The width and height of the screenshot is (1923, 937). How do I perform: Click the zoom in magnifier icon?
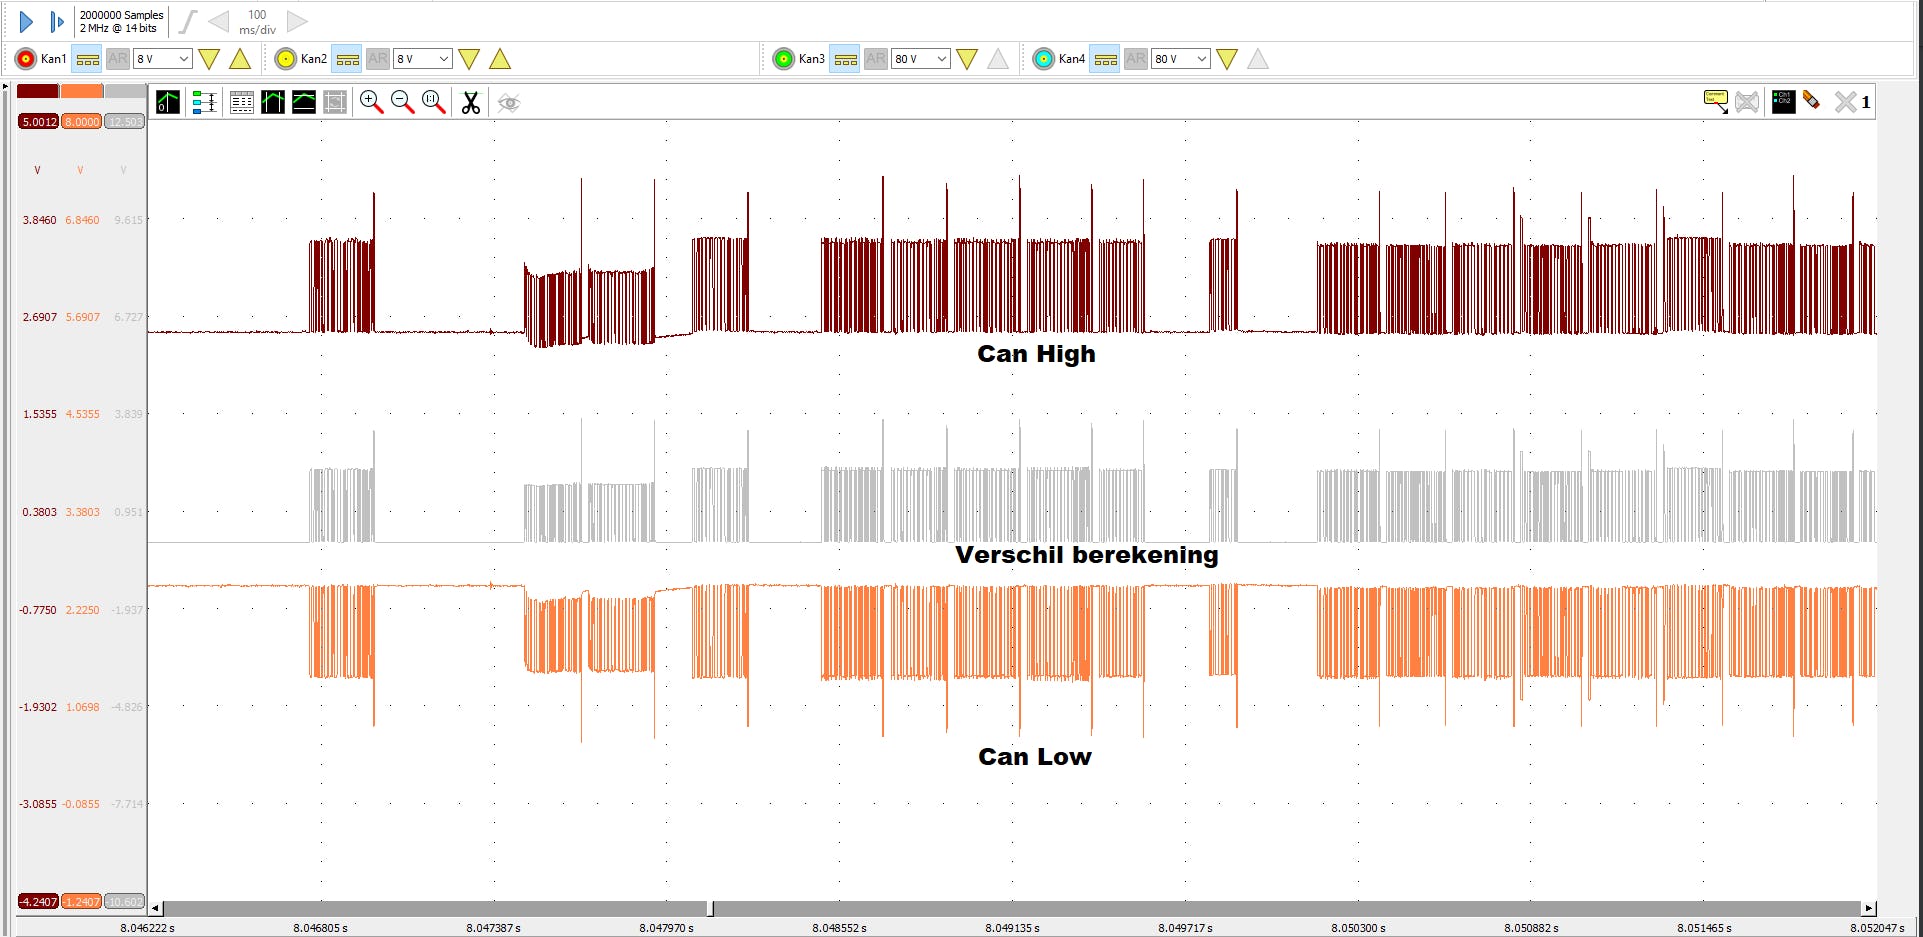371,102
